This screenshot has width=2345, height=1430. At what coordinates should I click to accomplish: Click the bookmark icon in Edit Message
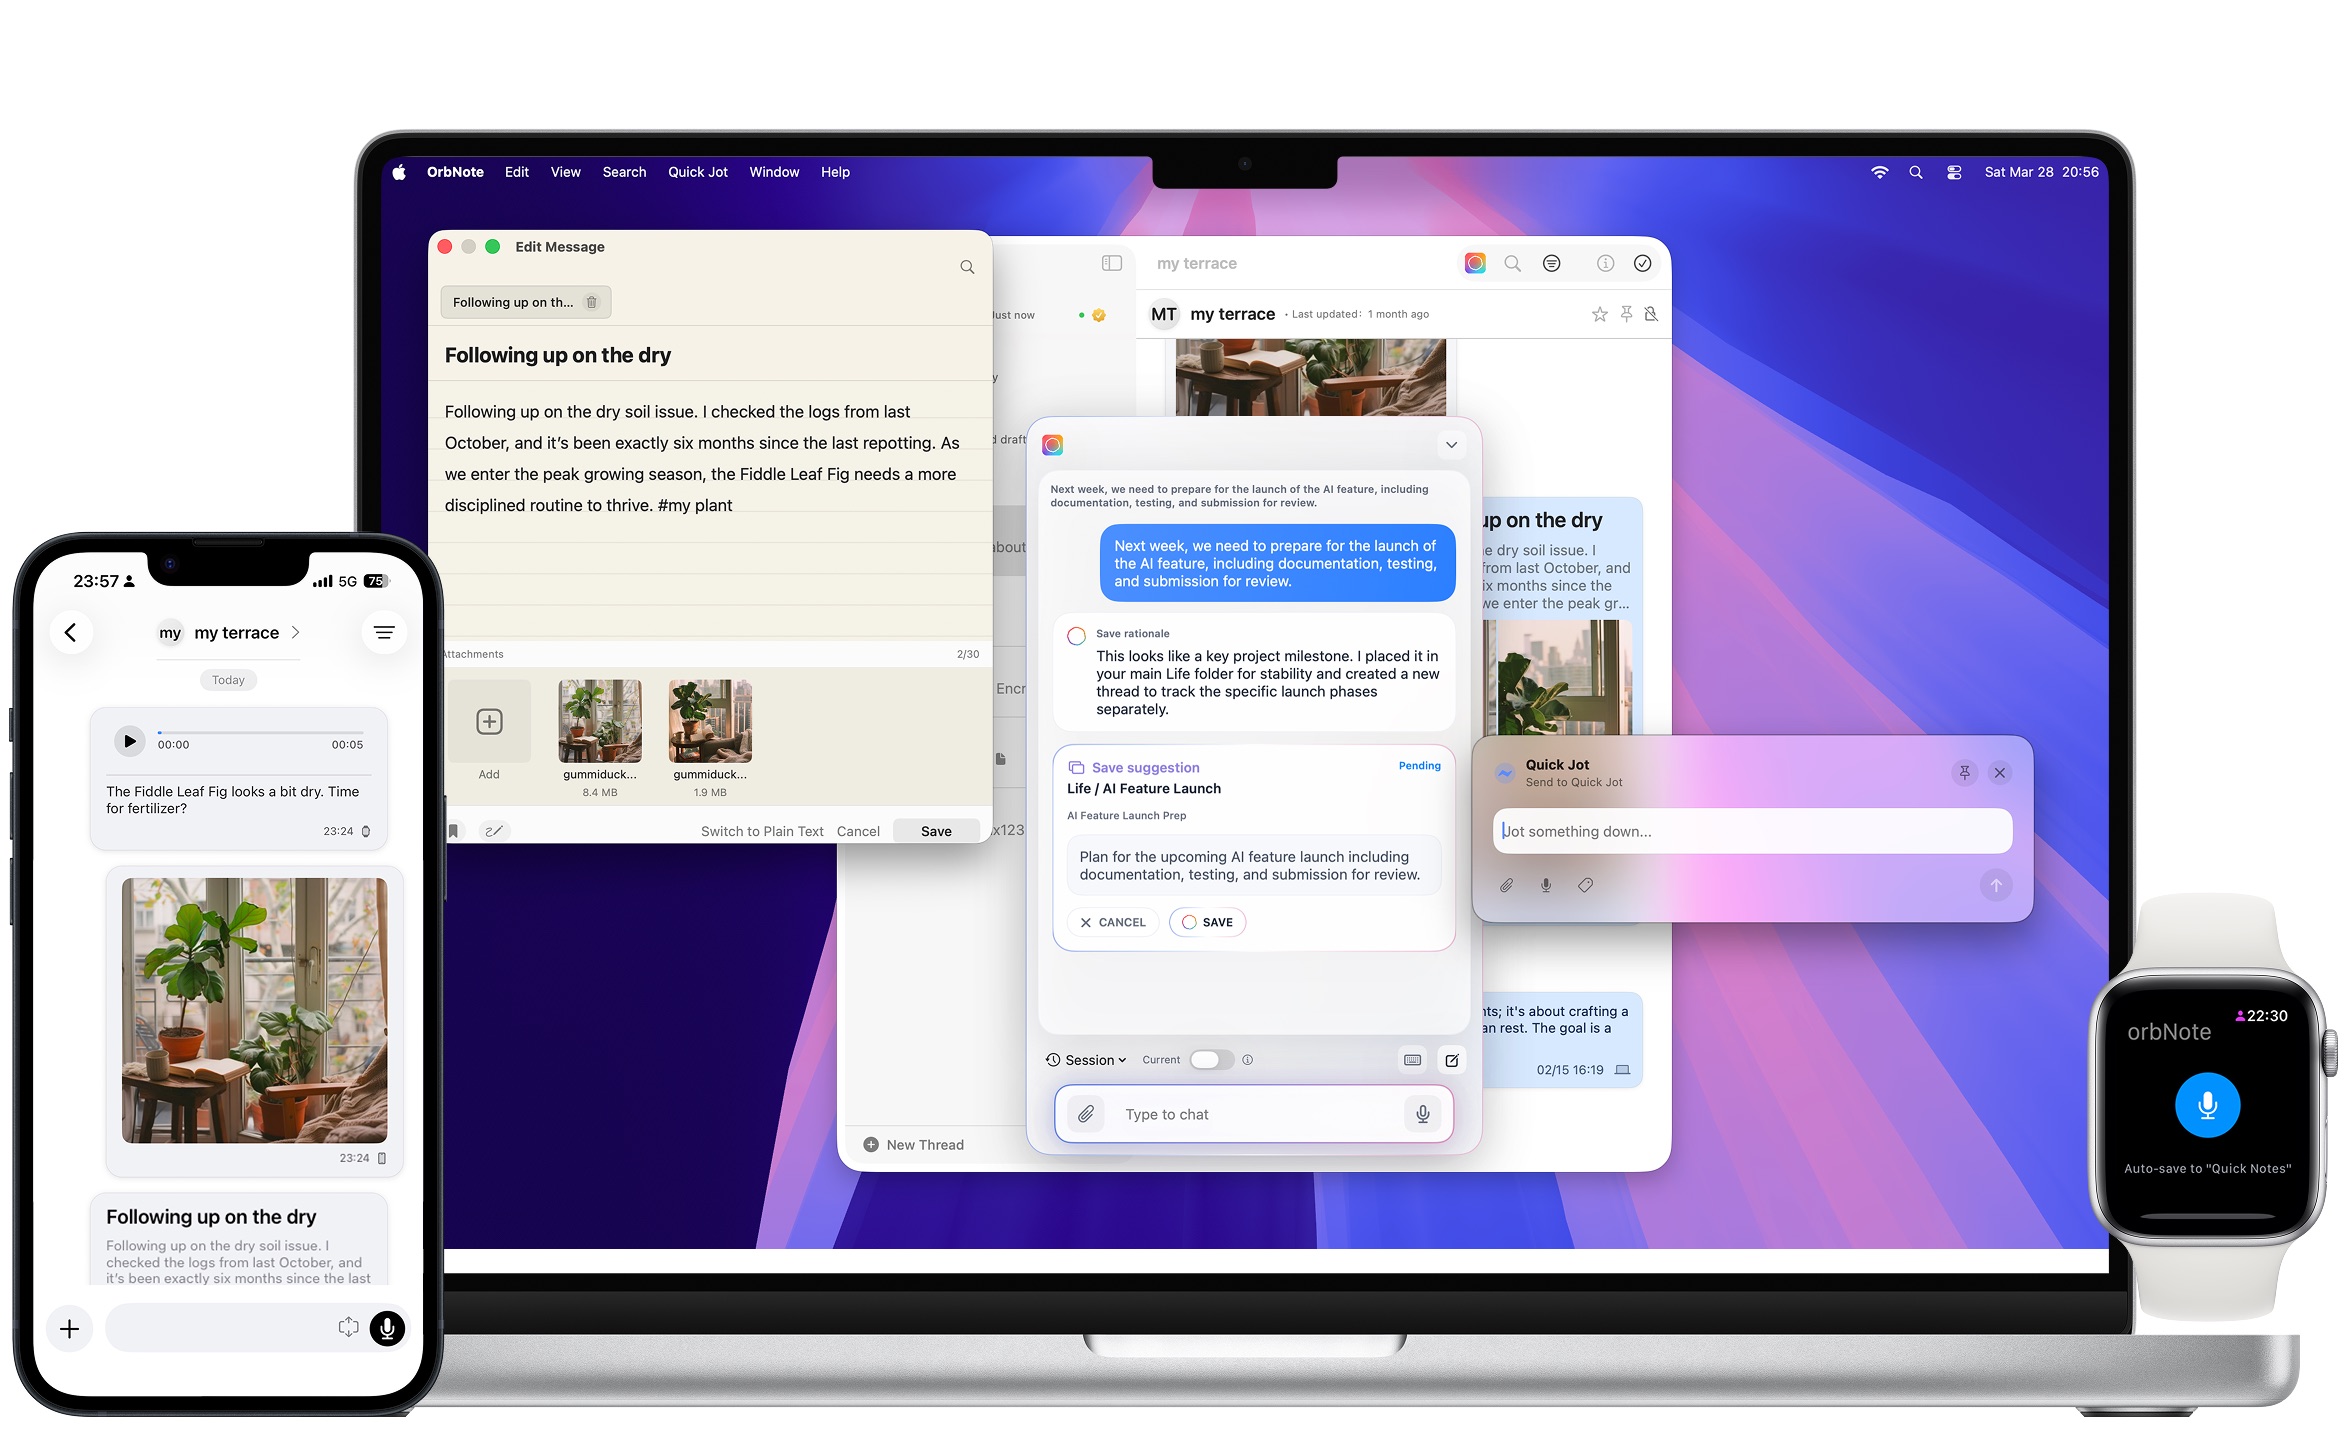click(x=453, y=831)
